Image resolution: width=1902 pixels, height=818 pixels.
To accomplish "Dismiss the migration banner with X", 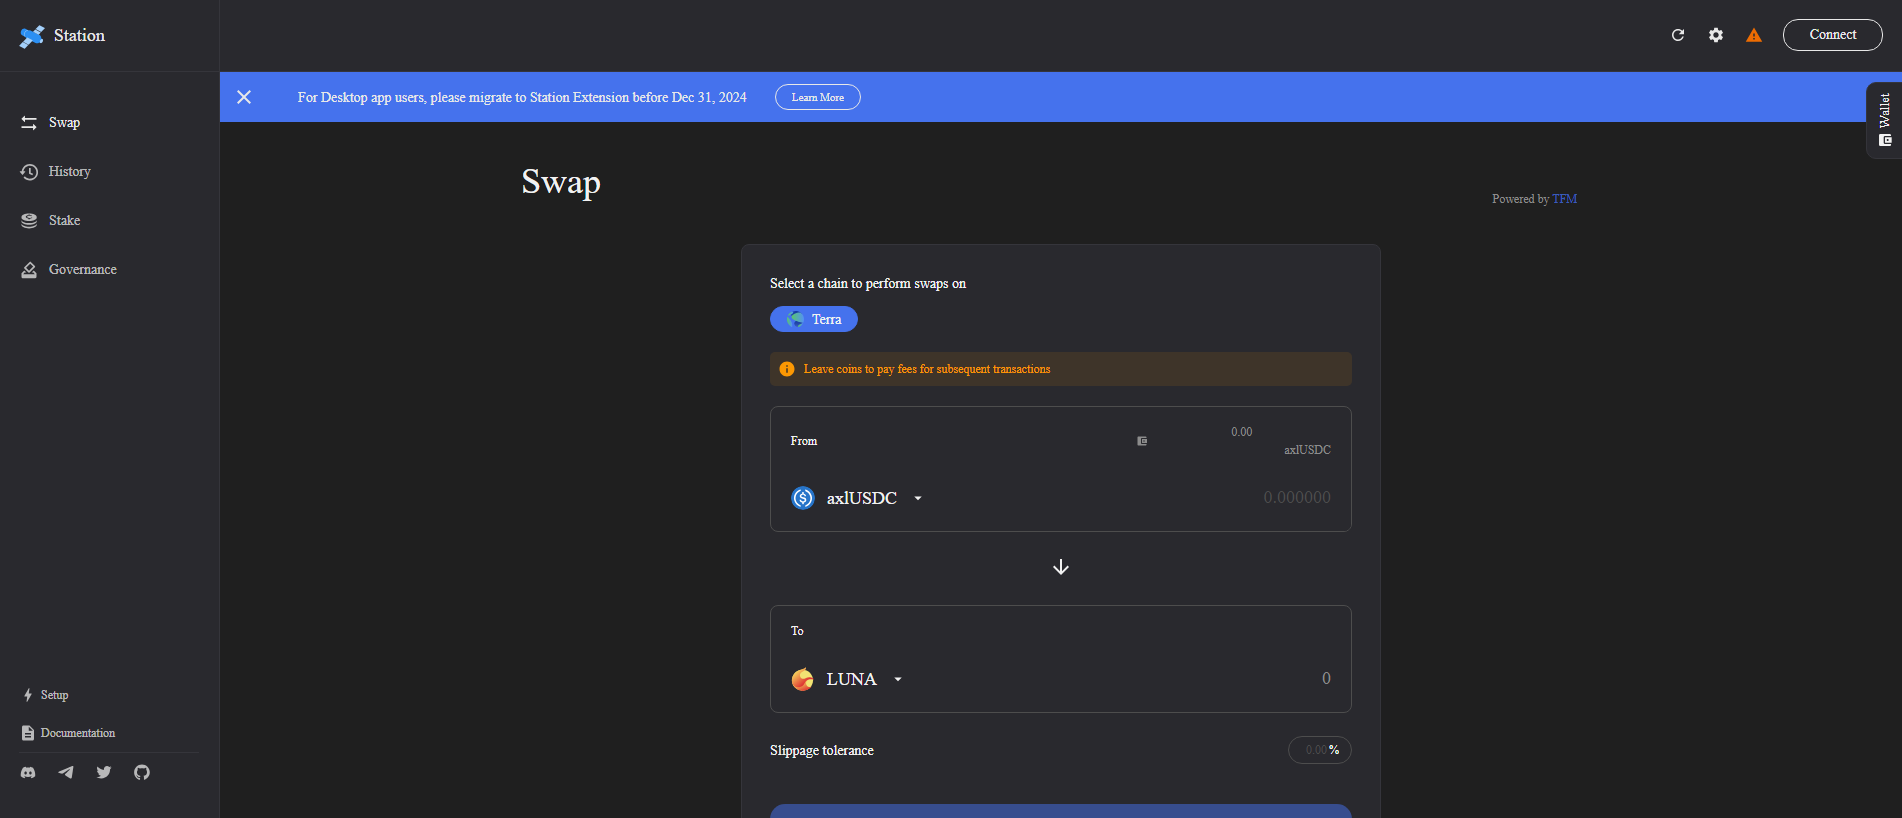I will pos(244,97).
